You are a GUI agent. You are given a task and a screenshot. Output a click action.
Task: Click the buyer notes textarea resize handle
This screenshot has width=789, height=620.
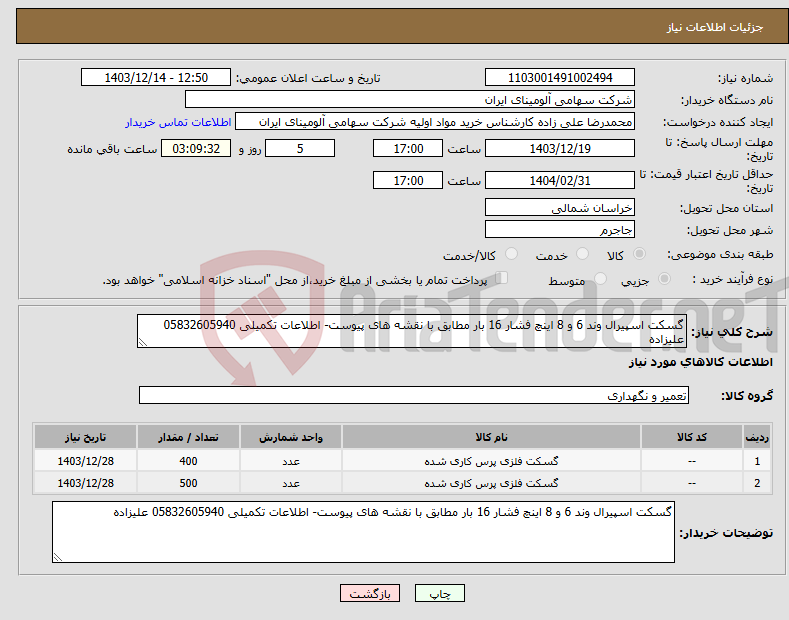(58, 557)
